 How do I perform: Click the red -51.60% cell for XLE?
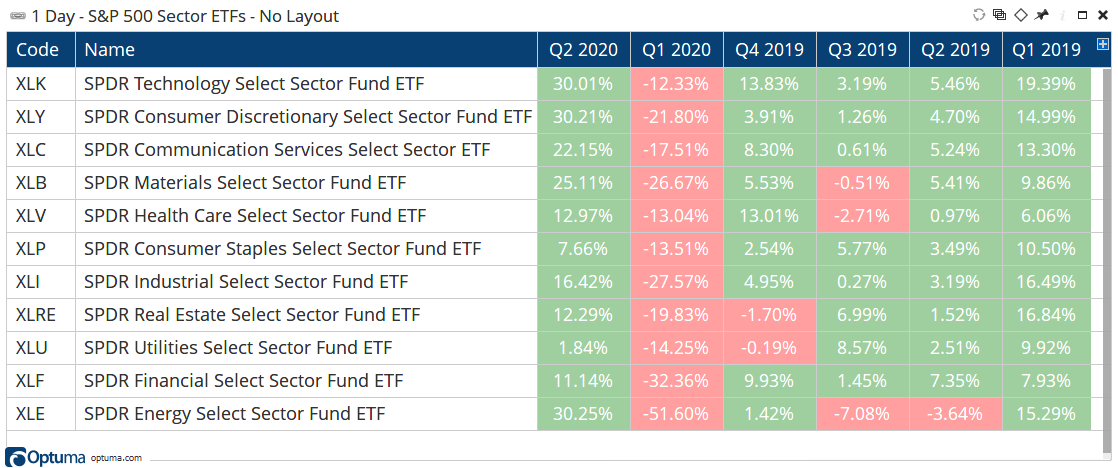(677, 414)
